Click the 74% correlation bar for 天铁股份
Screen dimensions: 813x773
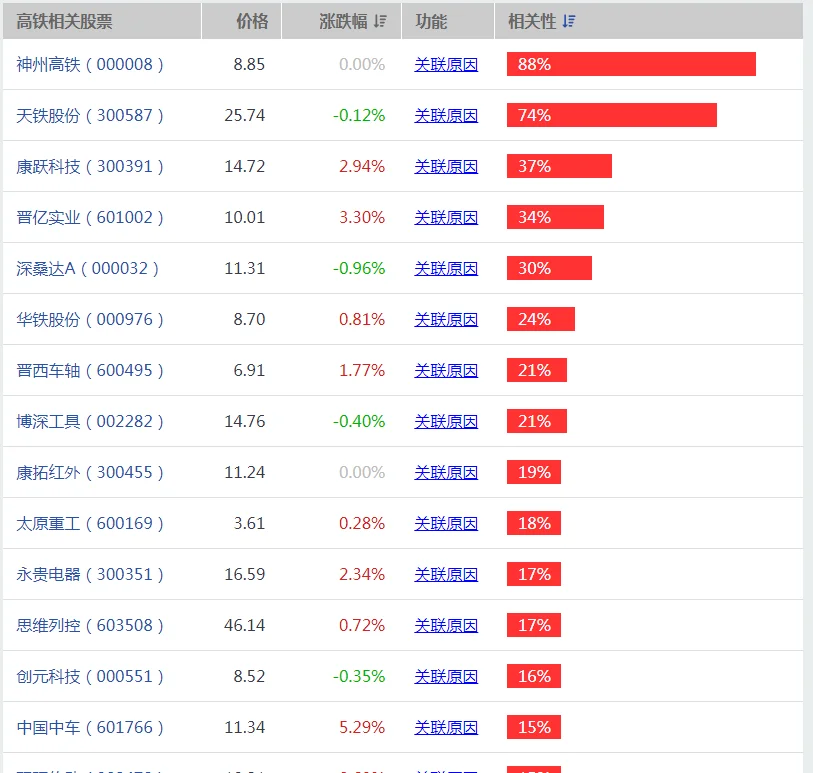612,115
